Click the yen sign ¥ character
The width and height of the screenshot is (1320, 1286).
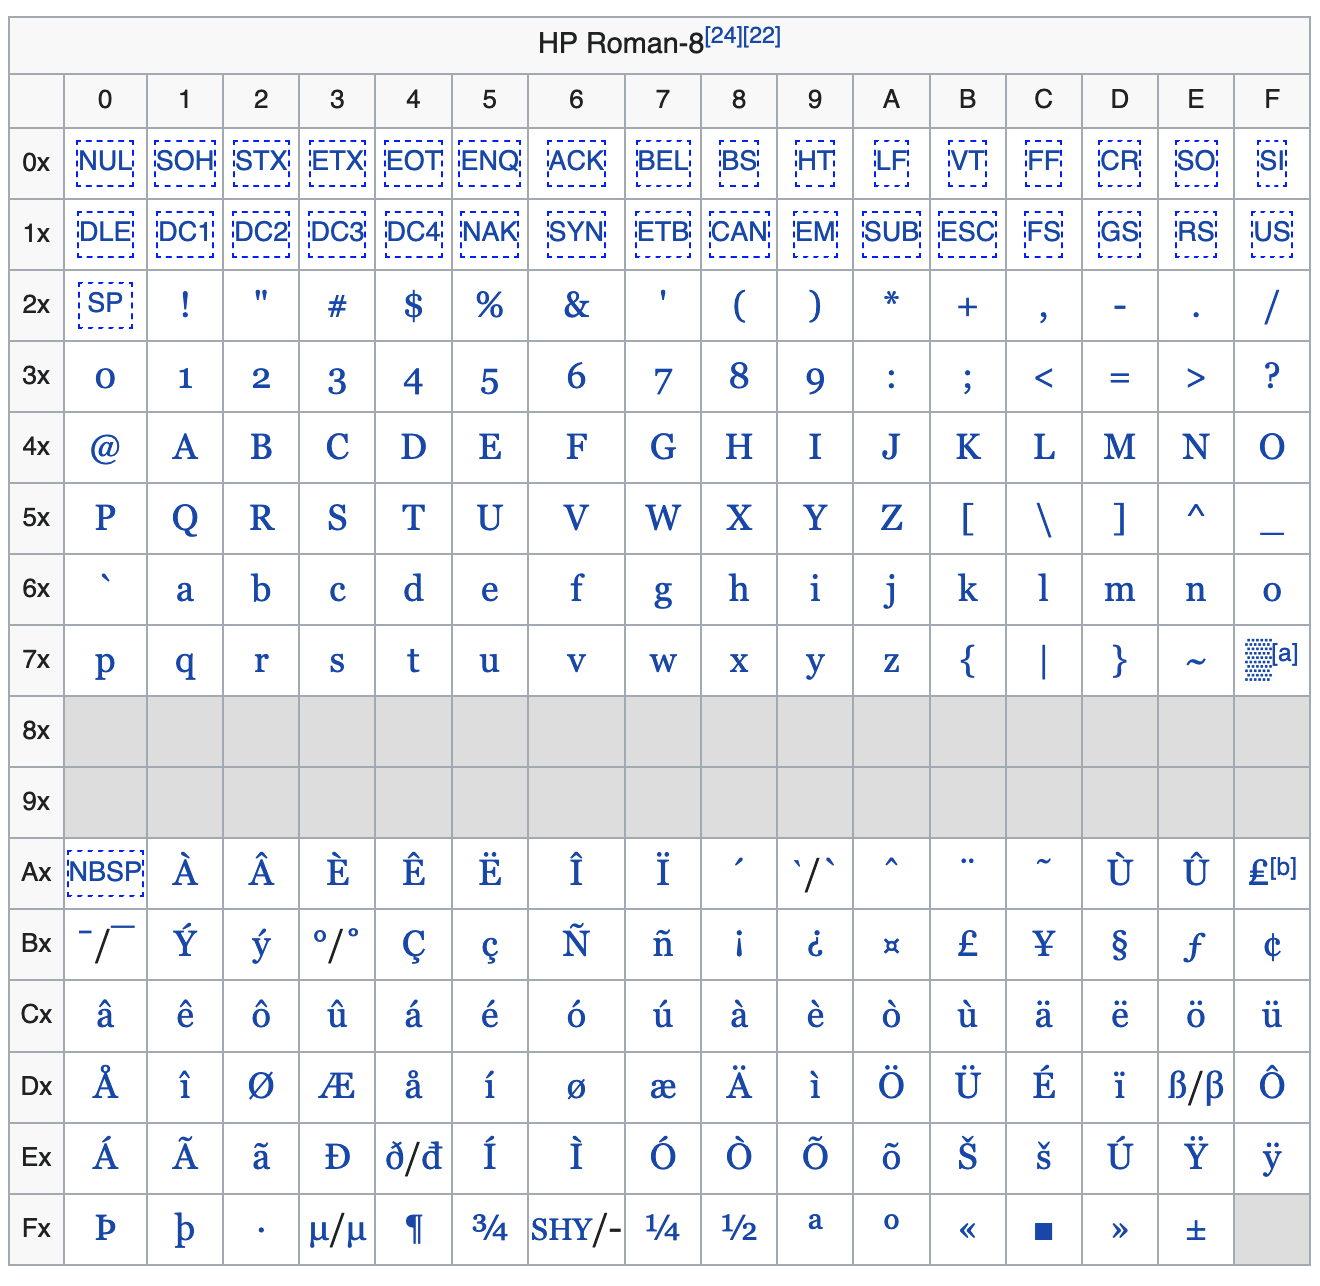tap(1043, 944)
